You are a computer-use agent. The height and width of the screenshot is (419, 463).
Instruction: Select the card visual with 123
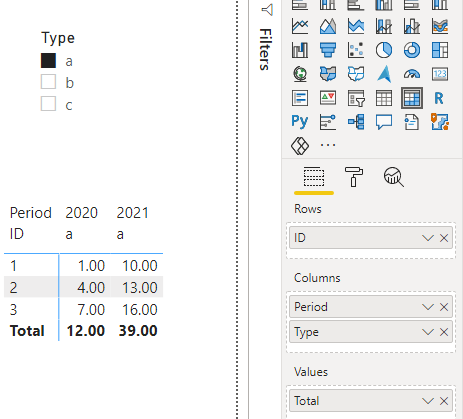coord(440,74)
